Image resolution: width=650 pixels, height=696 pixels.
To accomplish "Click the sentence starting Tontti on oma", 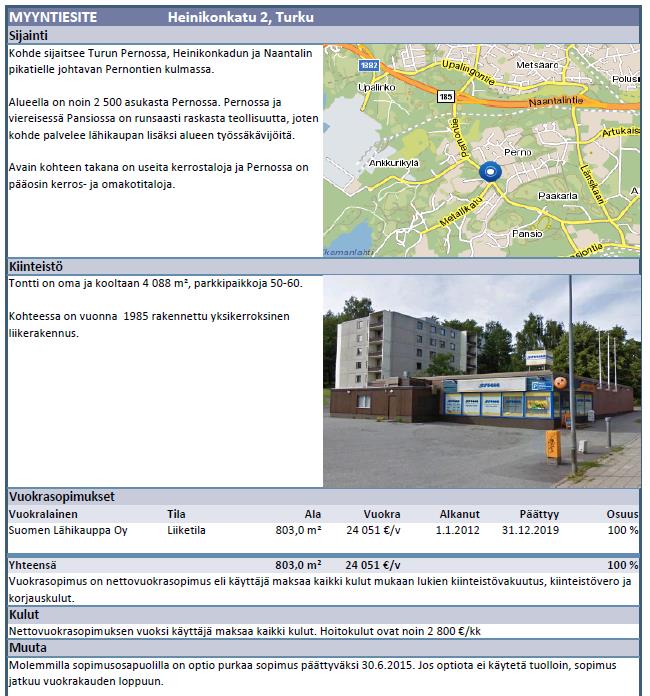I will 155,283.
